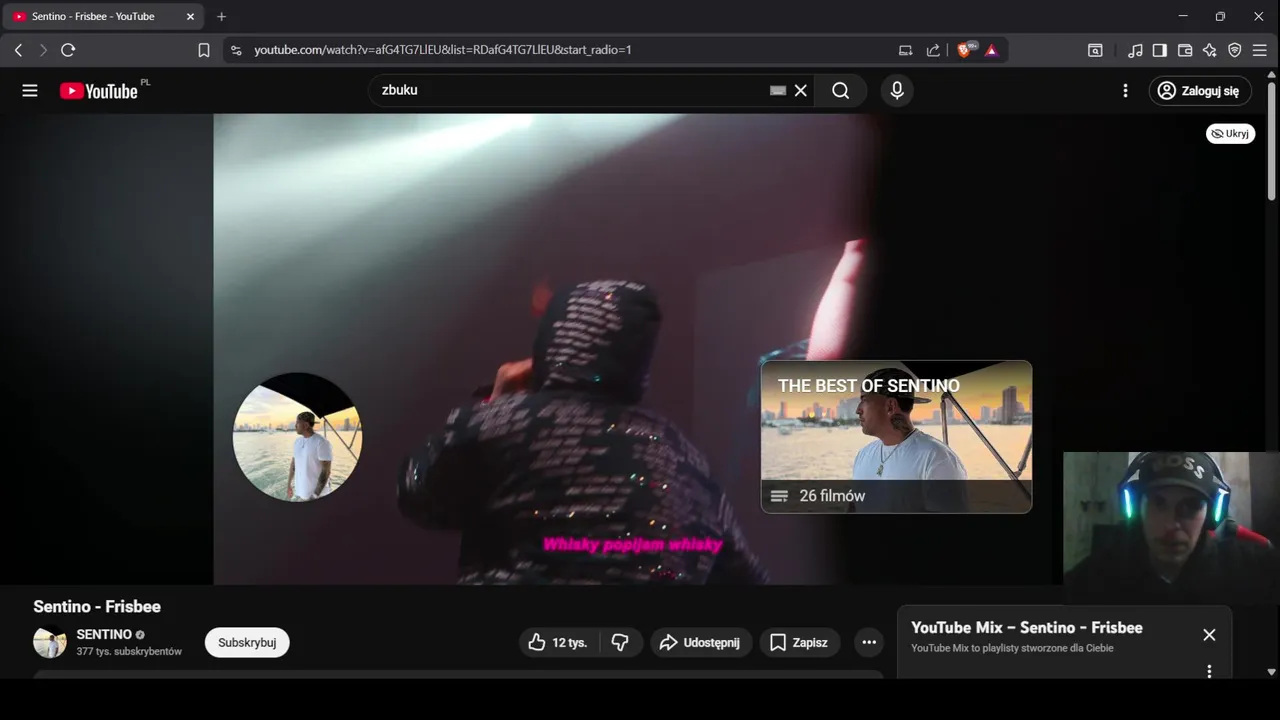This screenshot has width=1280, height=720.
Task: Open the YouTube guide hamburger menu
Action: click(30, 91)
